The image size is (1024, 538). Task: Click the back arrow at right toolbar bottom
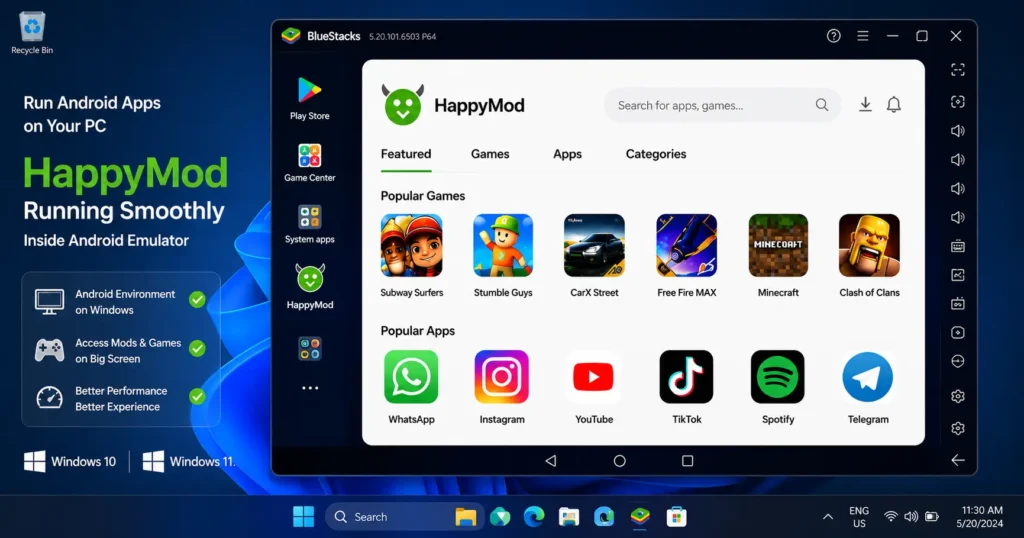957,460
